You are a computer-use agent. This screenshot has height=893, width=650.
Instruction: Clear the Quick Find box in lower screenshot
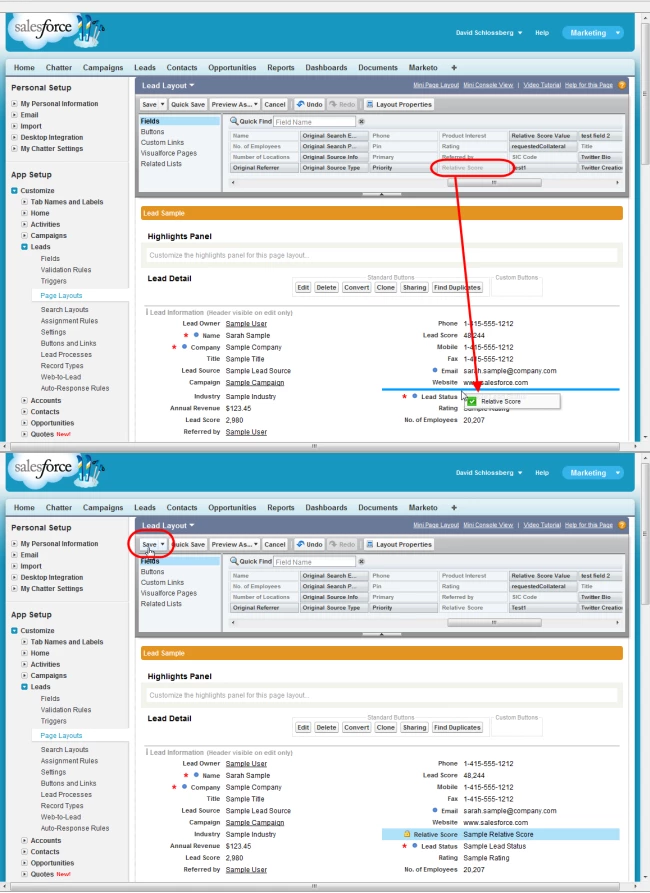(361, 562)
